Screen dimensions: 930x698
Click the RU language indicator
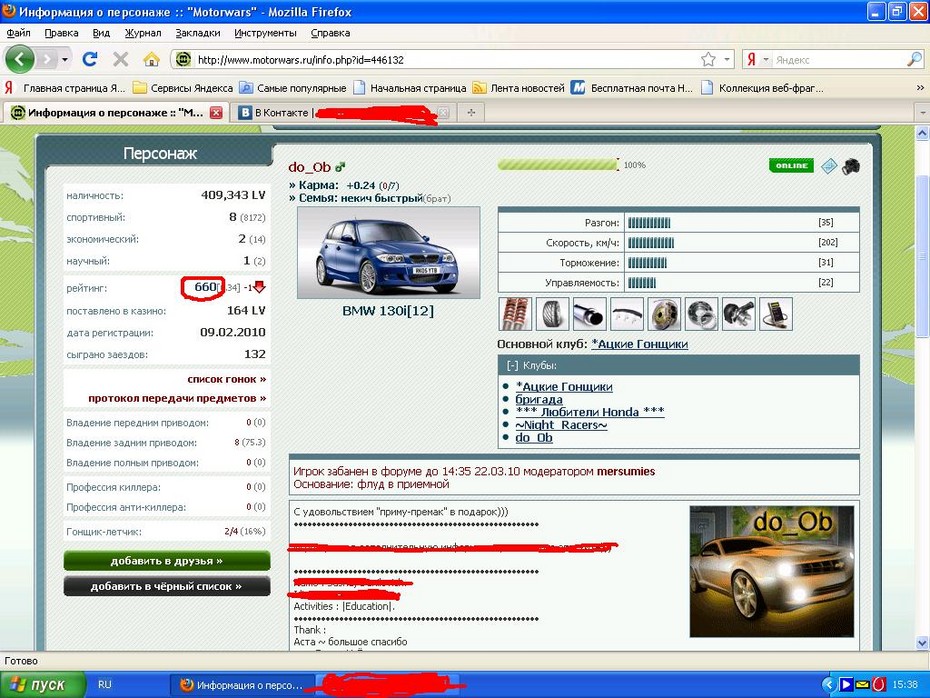pos(104,684)
